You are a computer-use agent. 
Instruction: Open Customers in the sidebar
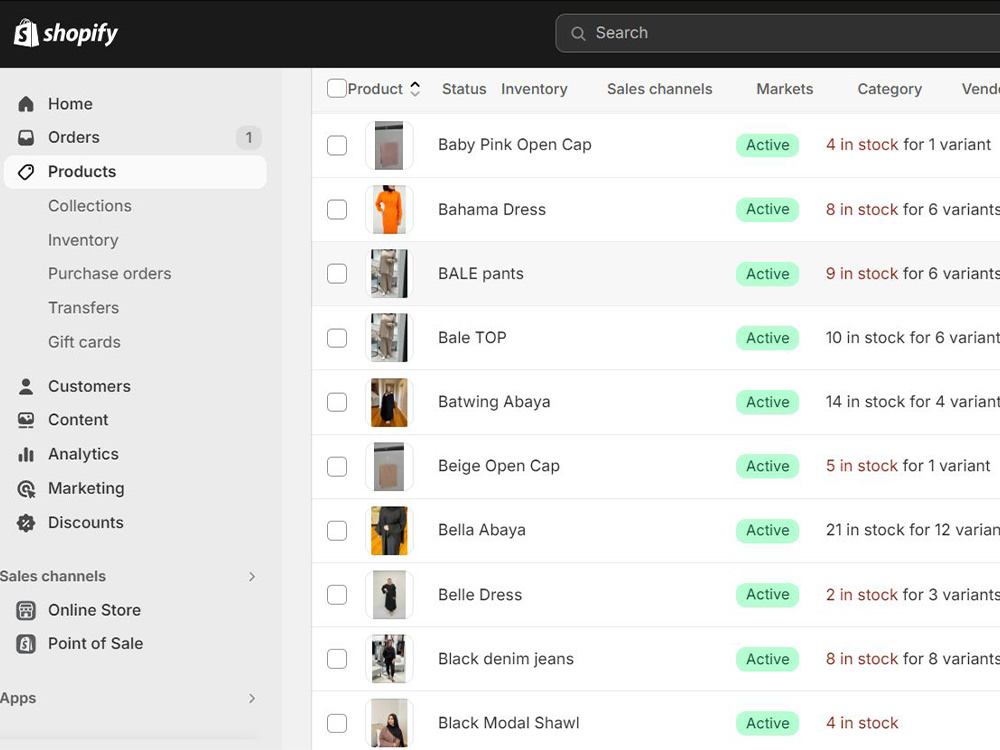(89, 386)
